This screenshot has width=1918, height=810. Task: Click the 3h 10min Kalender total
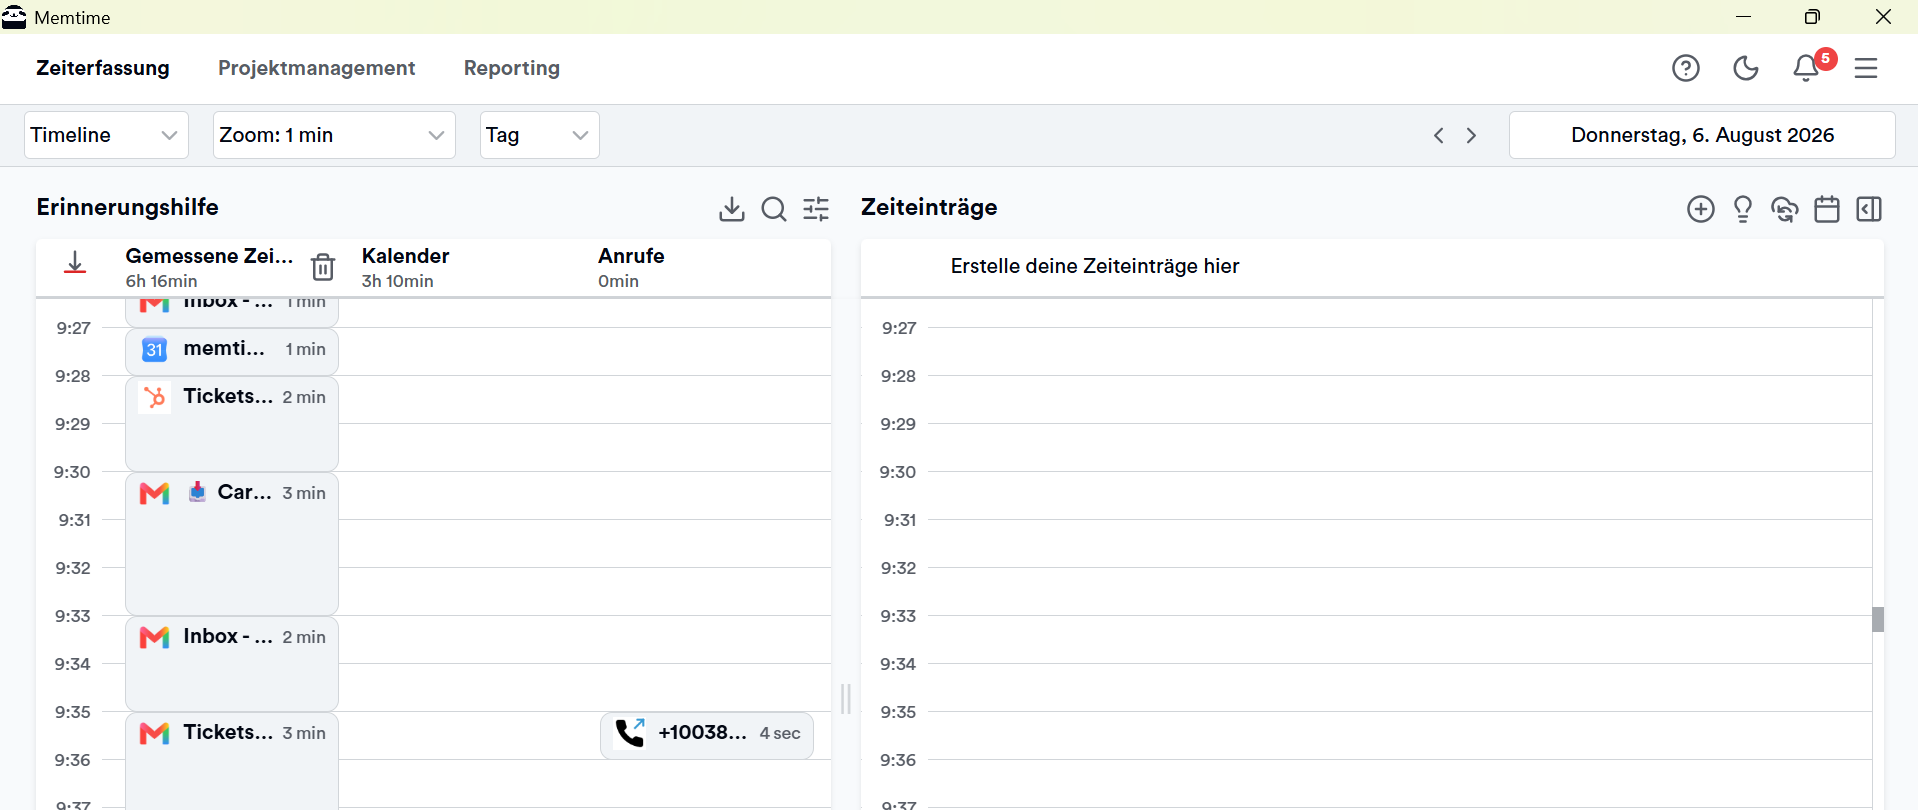point(398,281)
